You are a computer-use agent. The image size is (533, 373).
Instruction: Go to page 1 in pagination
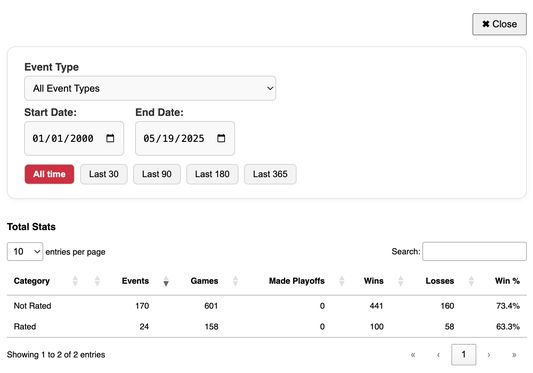click(463, 355)
